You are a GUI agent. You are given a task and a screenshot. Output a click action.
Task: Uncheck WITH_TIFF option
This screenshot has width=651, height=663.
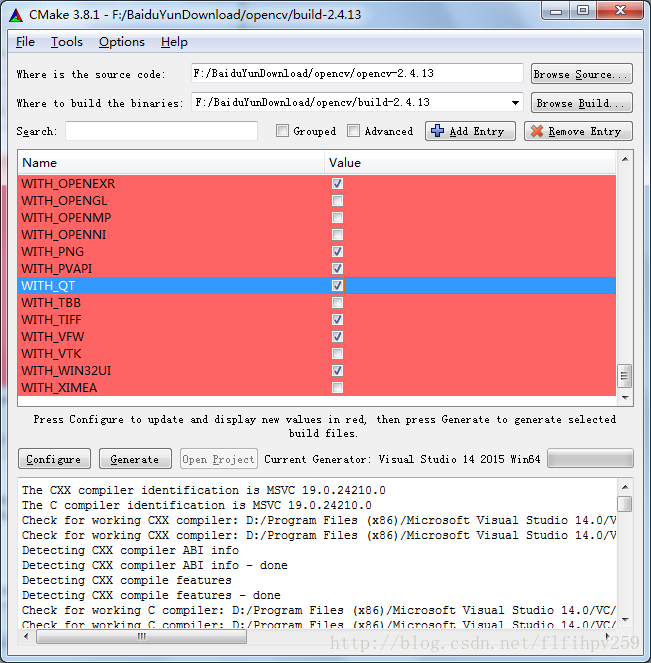click(337, 320)
